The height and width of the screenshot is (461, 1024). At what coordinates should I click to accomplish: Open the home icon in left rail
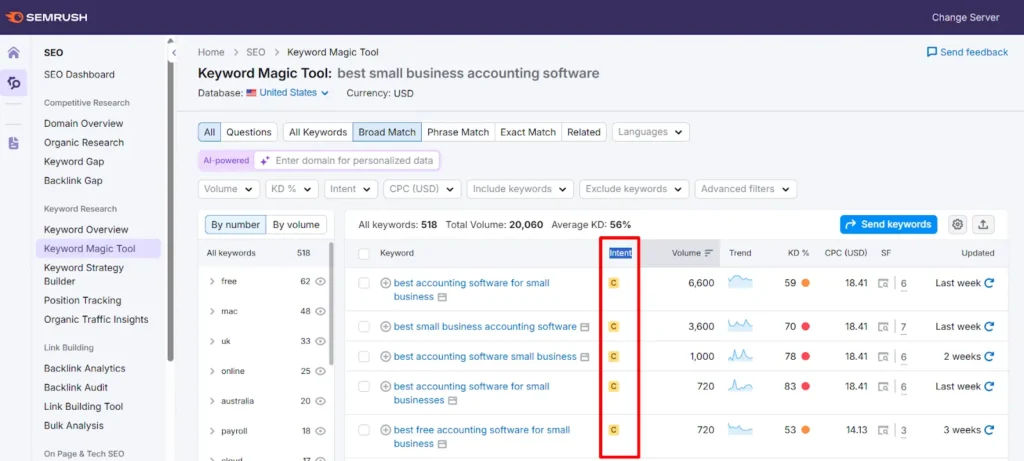[14, 53]
